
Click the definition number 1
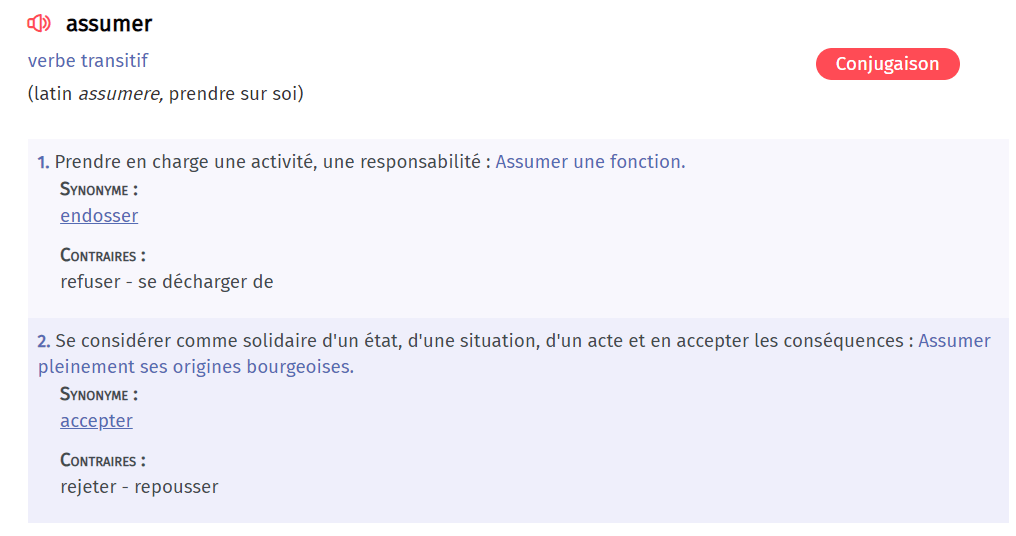click(43, 162)
